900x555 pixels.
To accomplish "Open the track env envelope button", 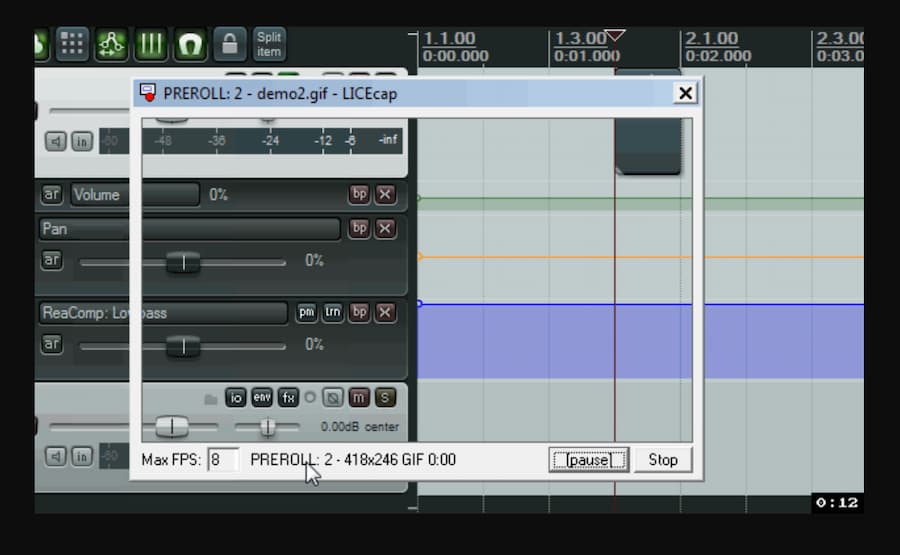I will (262, 398).
